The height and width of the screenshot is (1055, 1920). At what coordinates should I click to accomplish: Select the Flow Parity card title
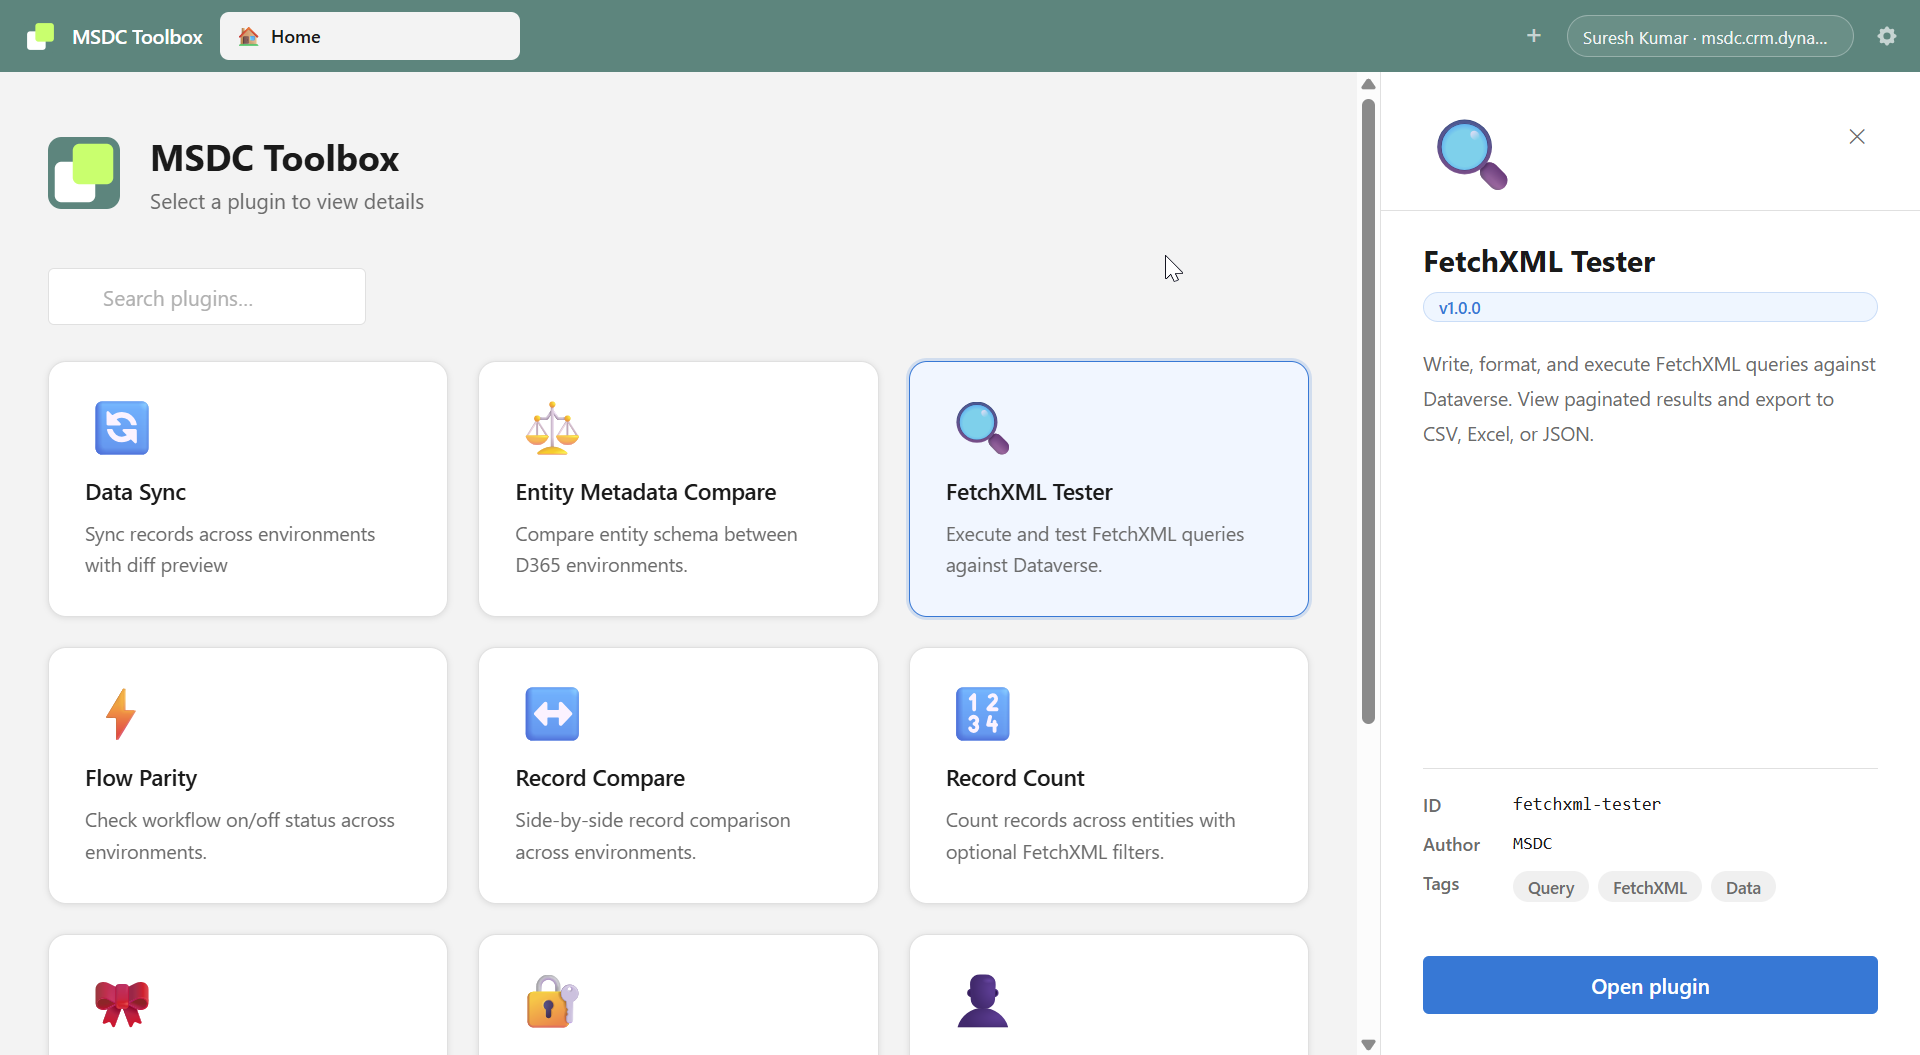click(141, 778)
